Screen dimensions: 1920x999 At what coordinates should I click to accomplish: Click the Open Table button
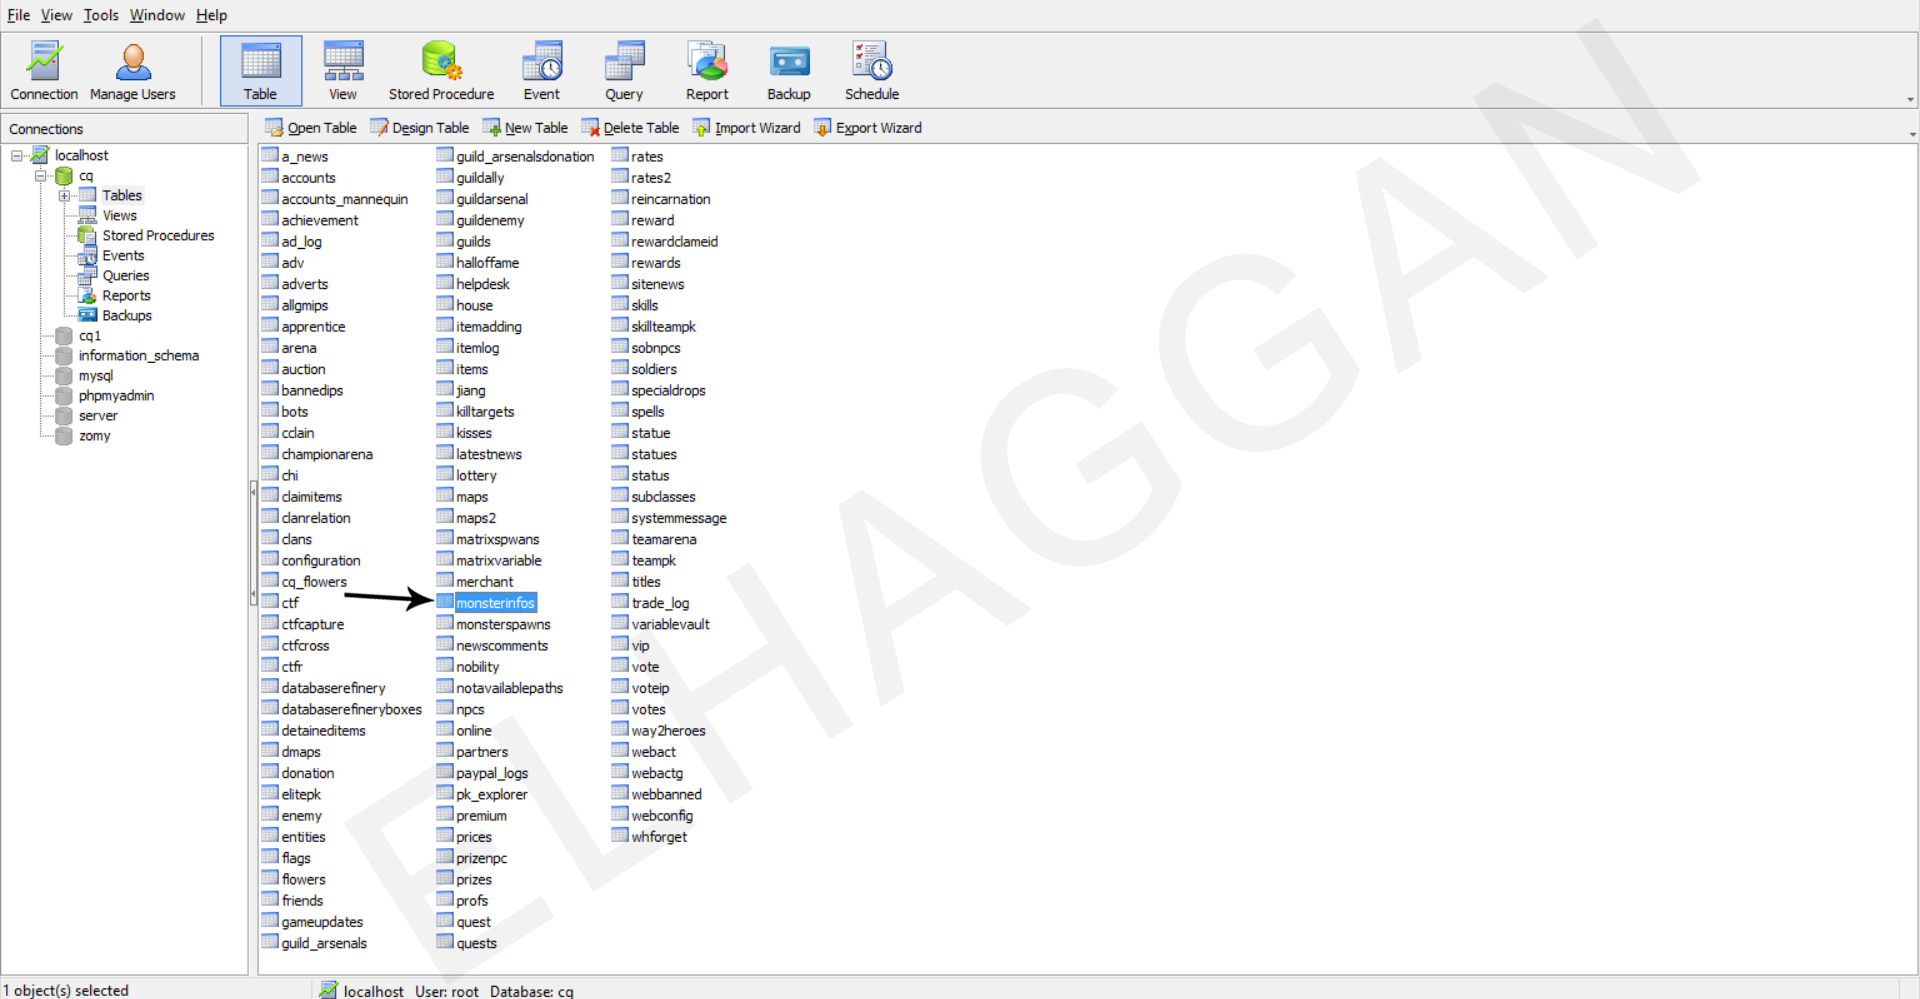point(311,128)
